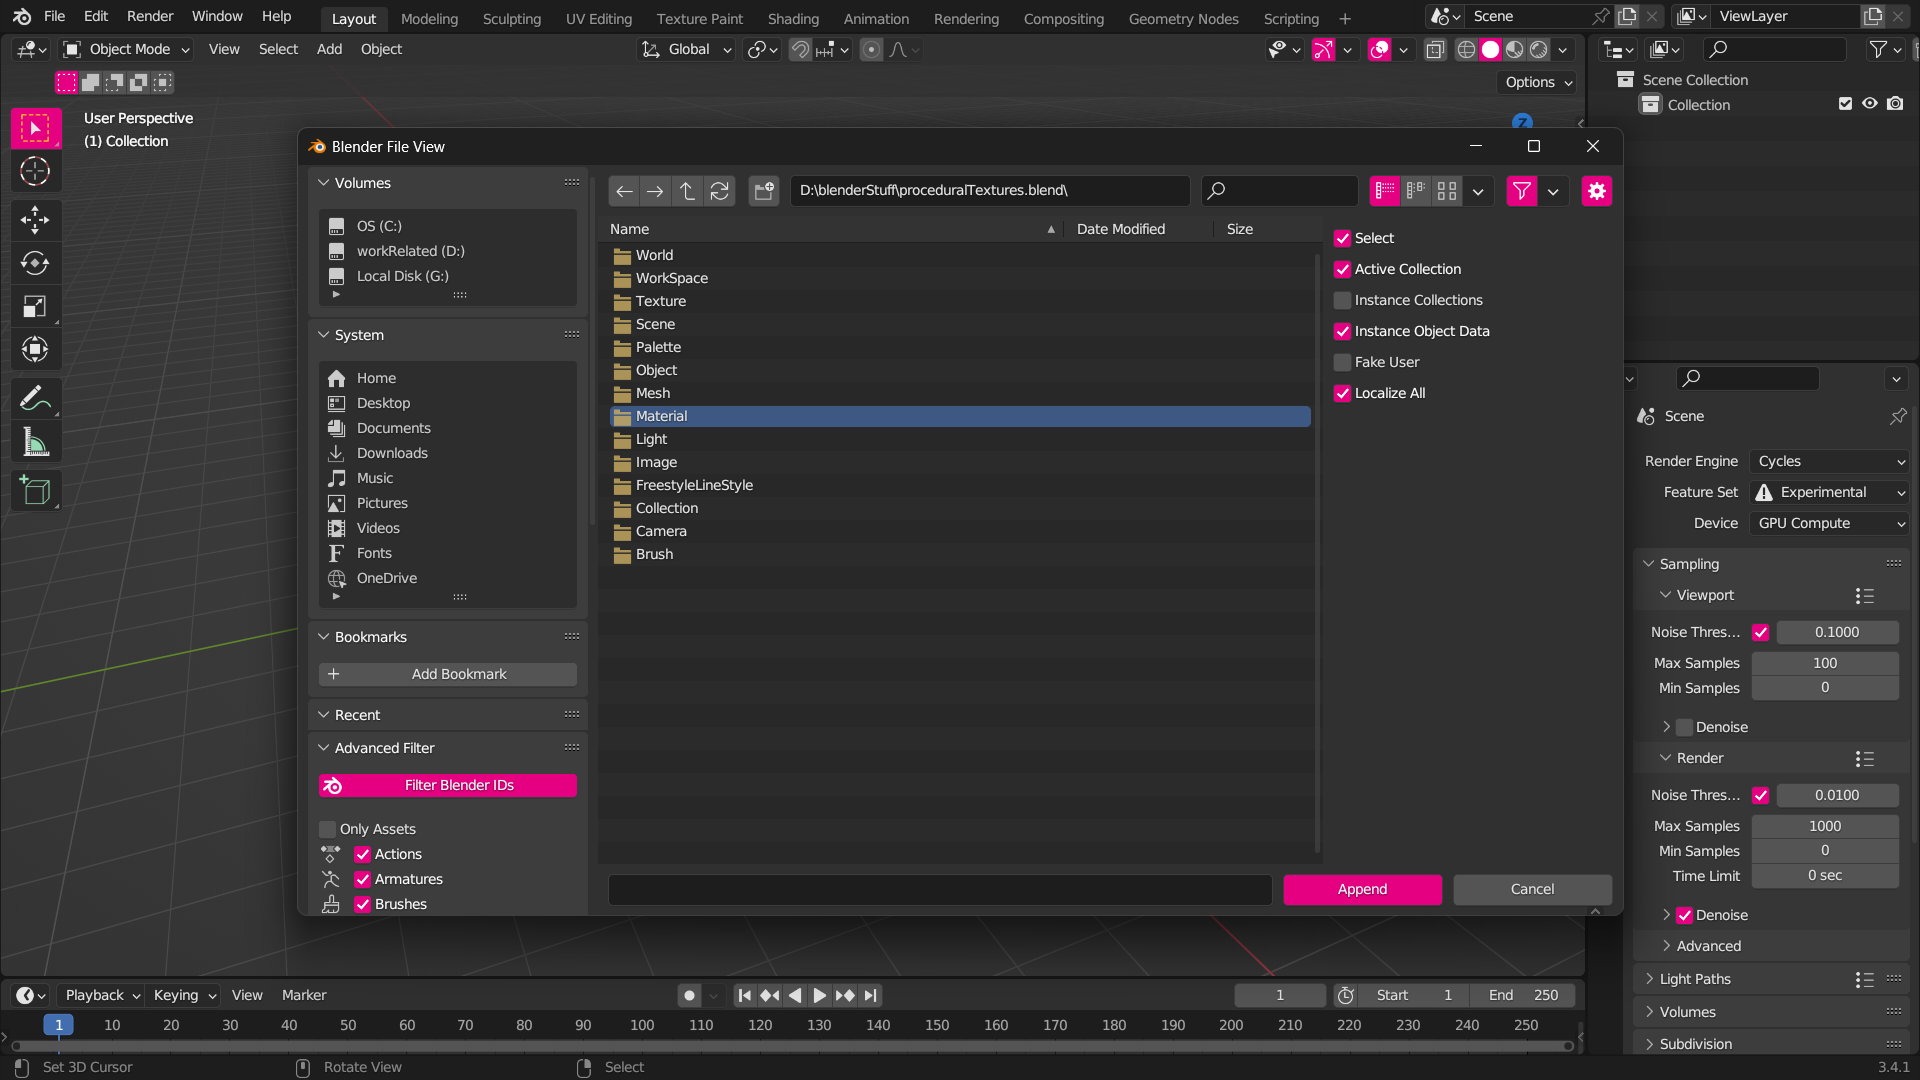Switch to thumbnail display mode
Viewport: 1920px width, 1080px height.
[1447, 191]
